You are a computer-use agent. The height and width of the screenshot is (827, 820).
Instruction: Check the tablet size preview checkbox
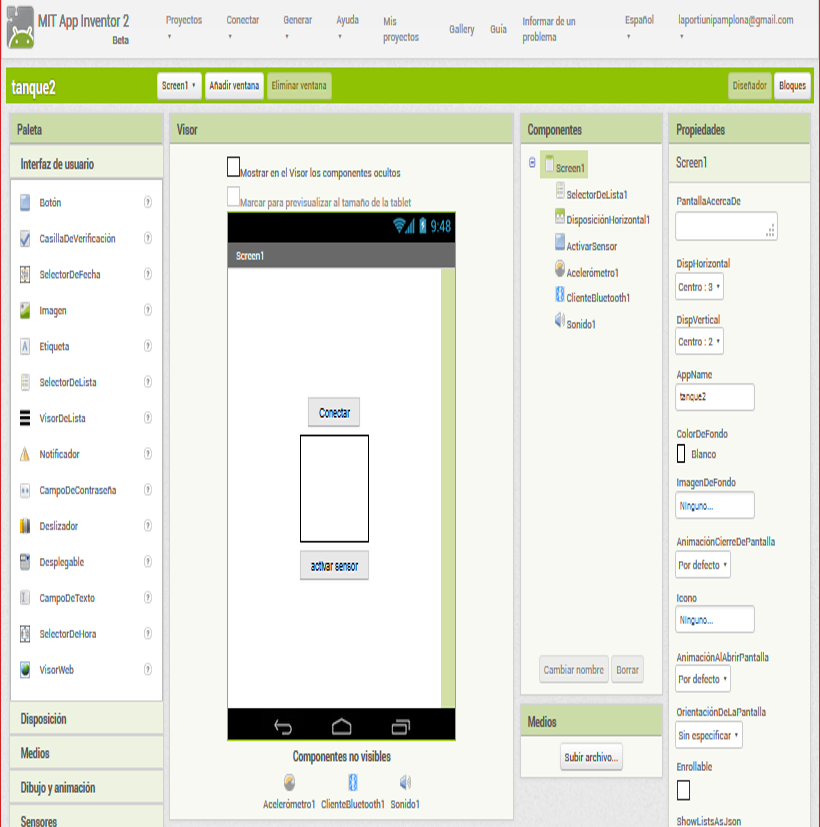[x=234, y=196]
